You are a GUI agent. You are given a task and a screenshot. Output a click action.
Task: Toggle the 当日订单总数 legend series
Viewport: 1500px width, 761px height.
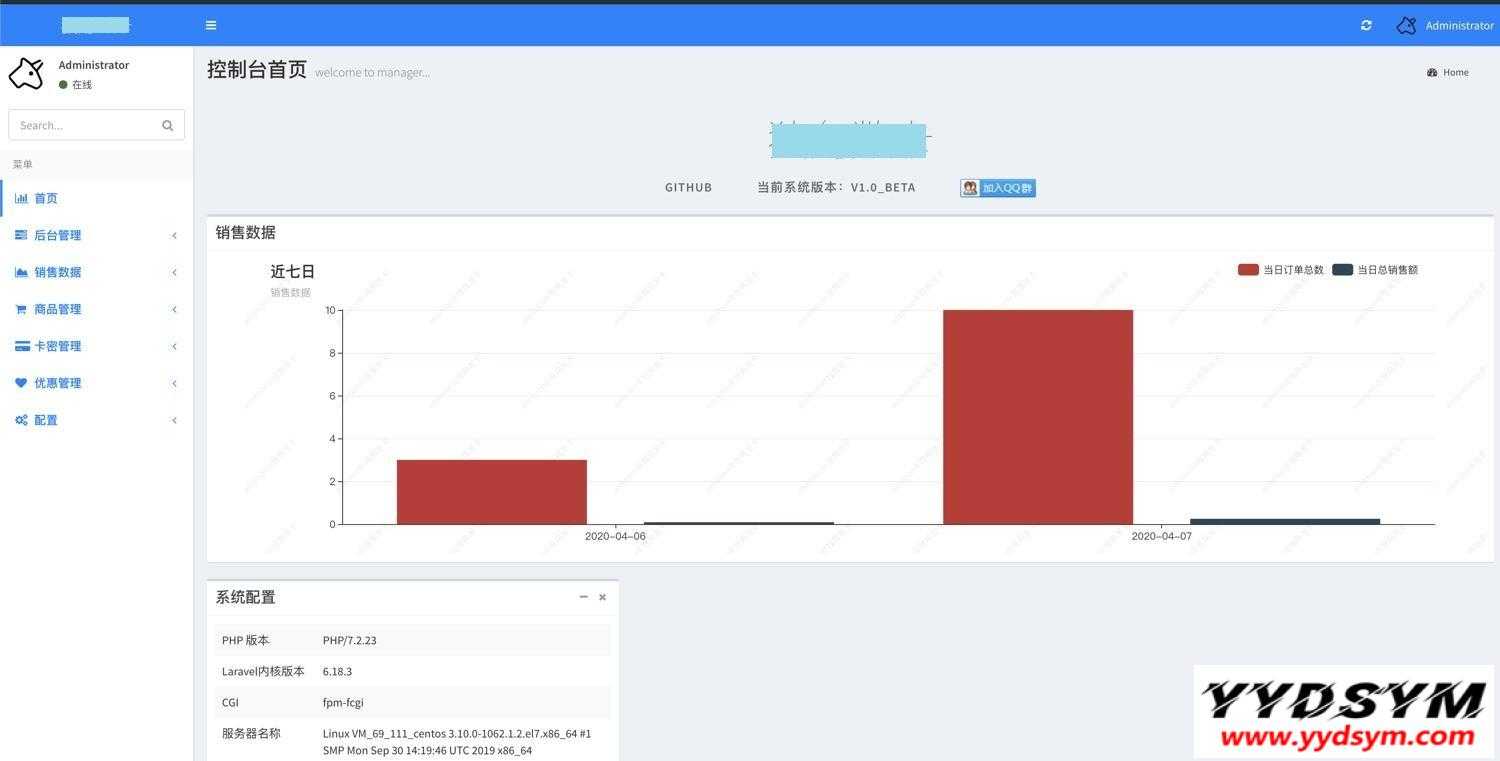tap(1280, 270)
